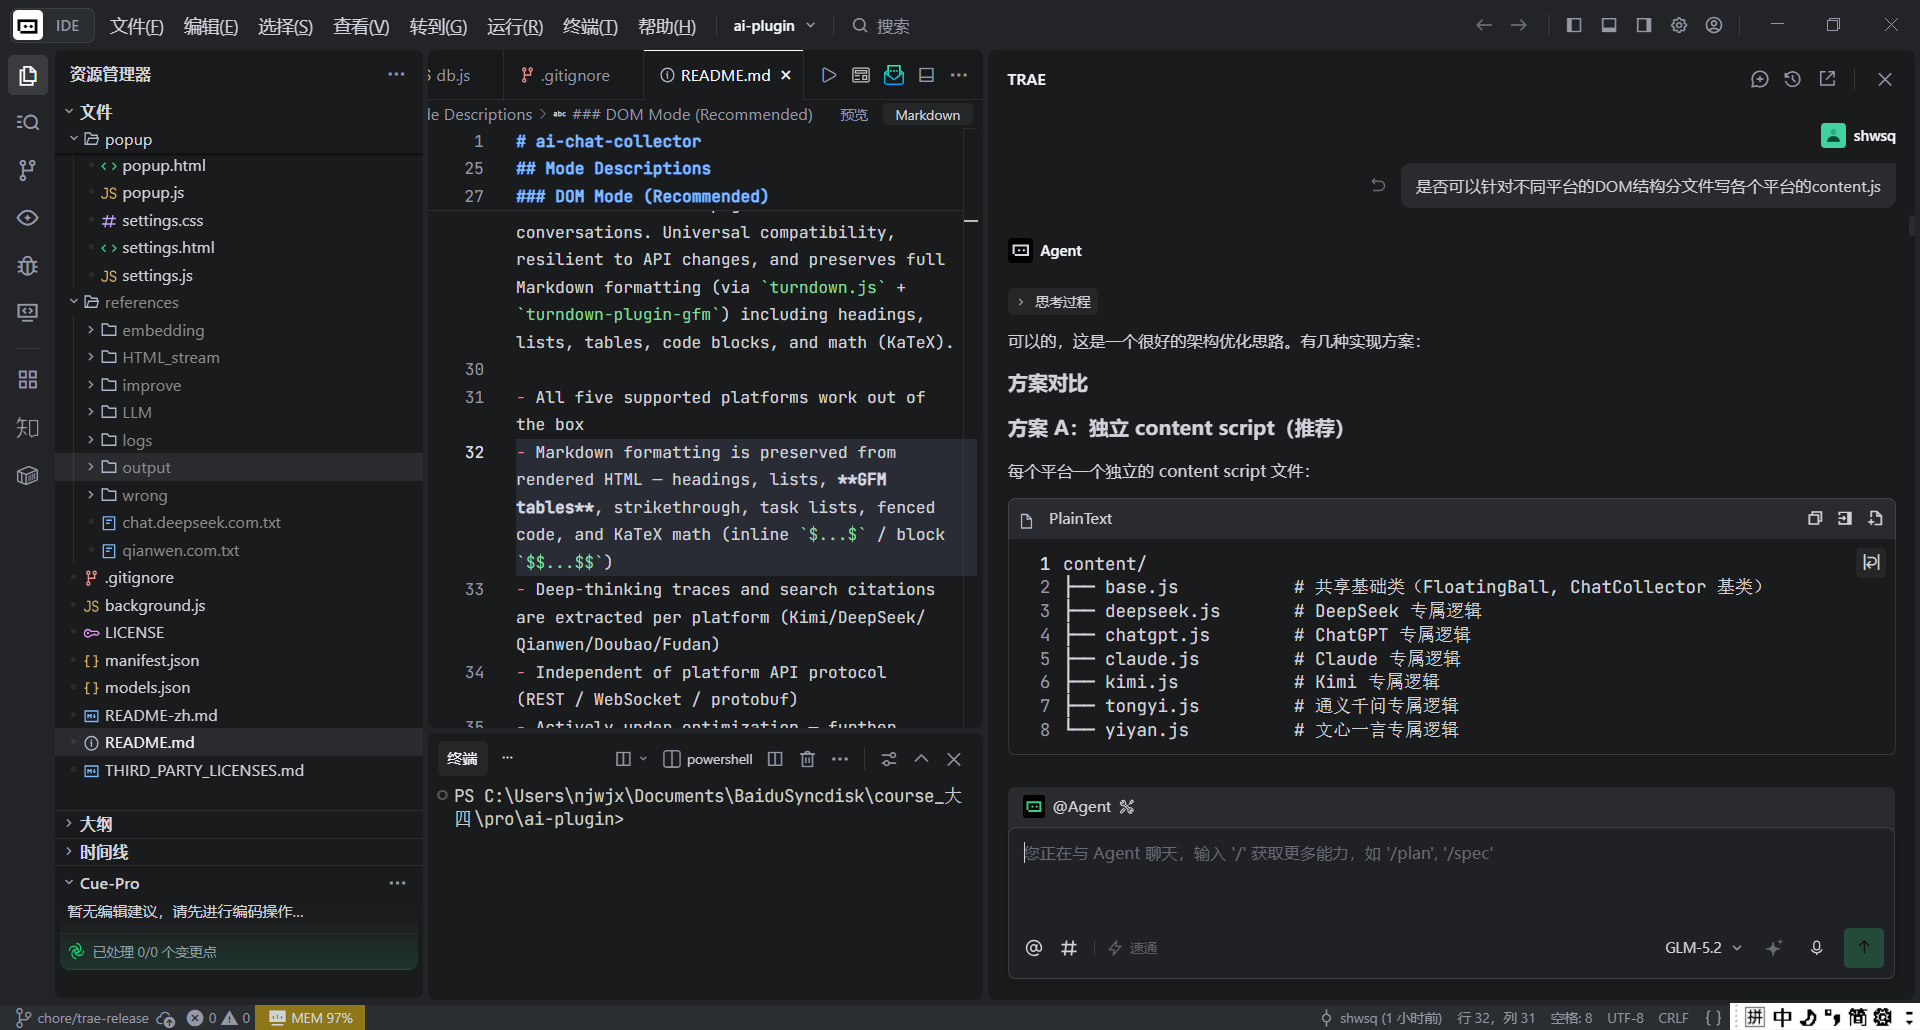Click the # context icon in chat input
This screenshot has width=1920, height=1030.
click(x=1069, y=947)
